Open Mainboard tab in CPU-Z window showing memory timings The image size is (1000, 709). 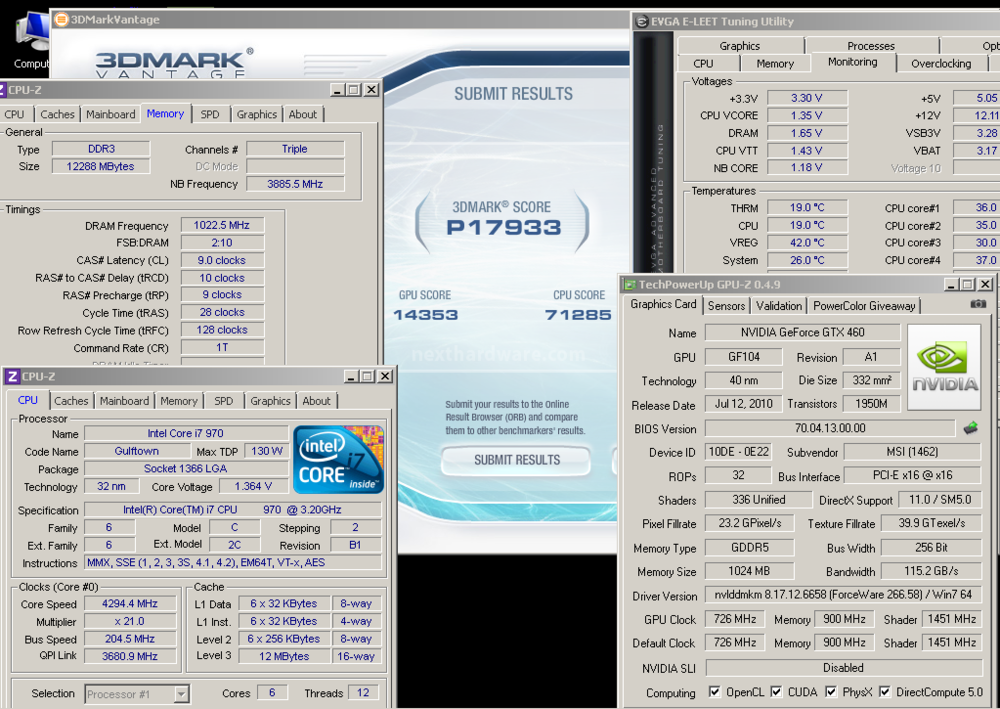tap(111, 114)
